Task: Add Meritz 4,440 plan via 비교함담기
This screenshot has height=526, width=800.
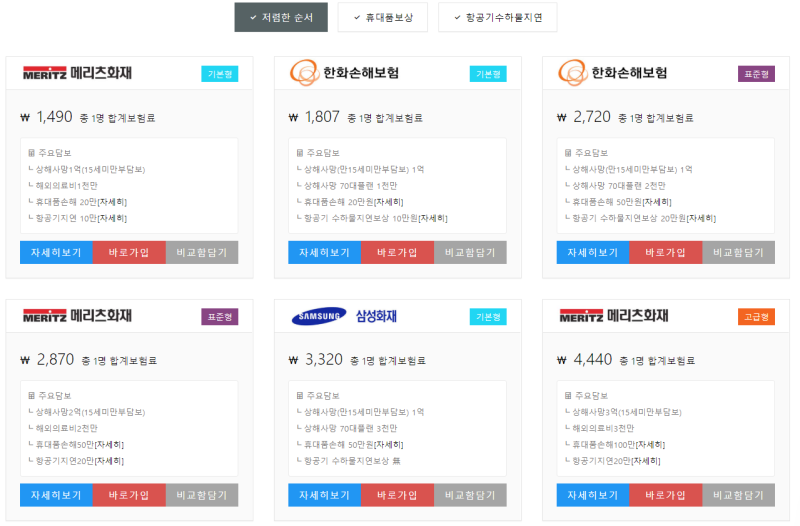Action: (739, 495)
